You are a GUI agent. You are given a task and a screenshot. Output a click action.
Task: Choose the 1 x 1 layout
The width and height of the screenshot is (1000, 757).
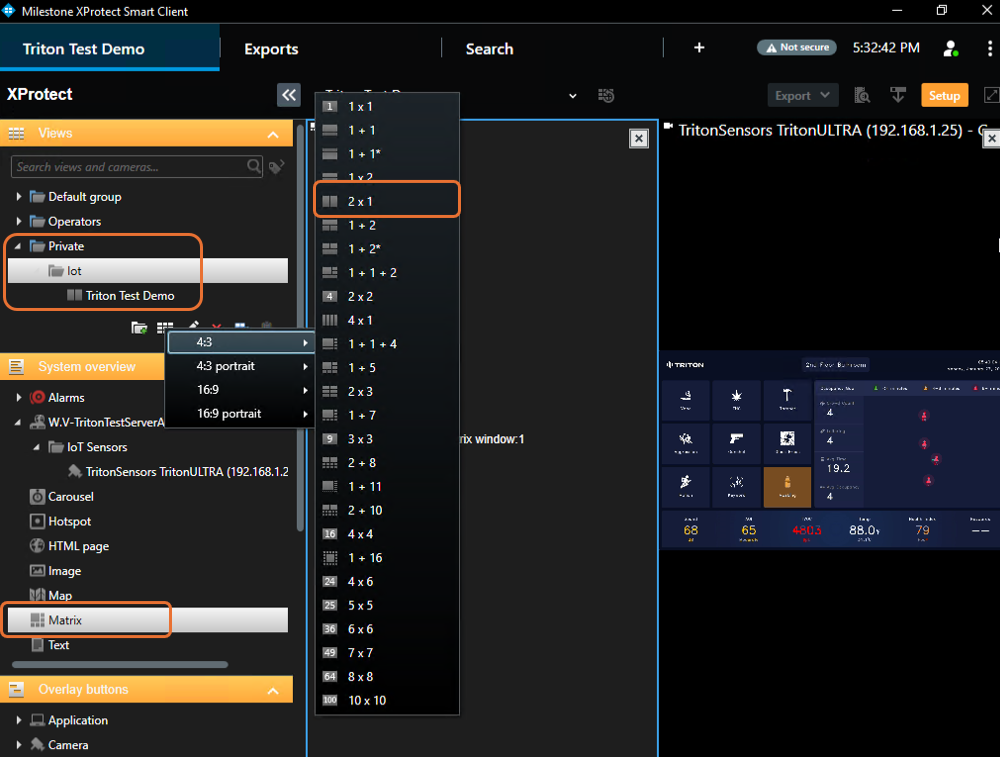pos(387,107)
